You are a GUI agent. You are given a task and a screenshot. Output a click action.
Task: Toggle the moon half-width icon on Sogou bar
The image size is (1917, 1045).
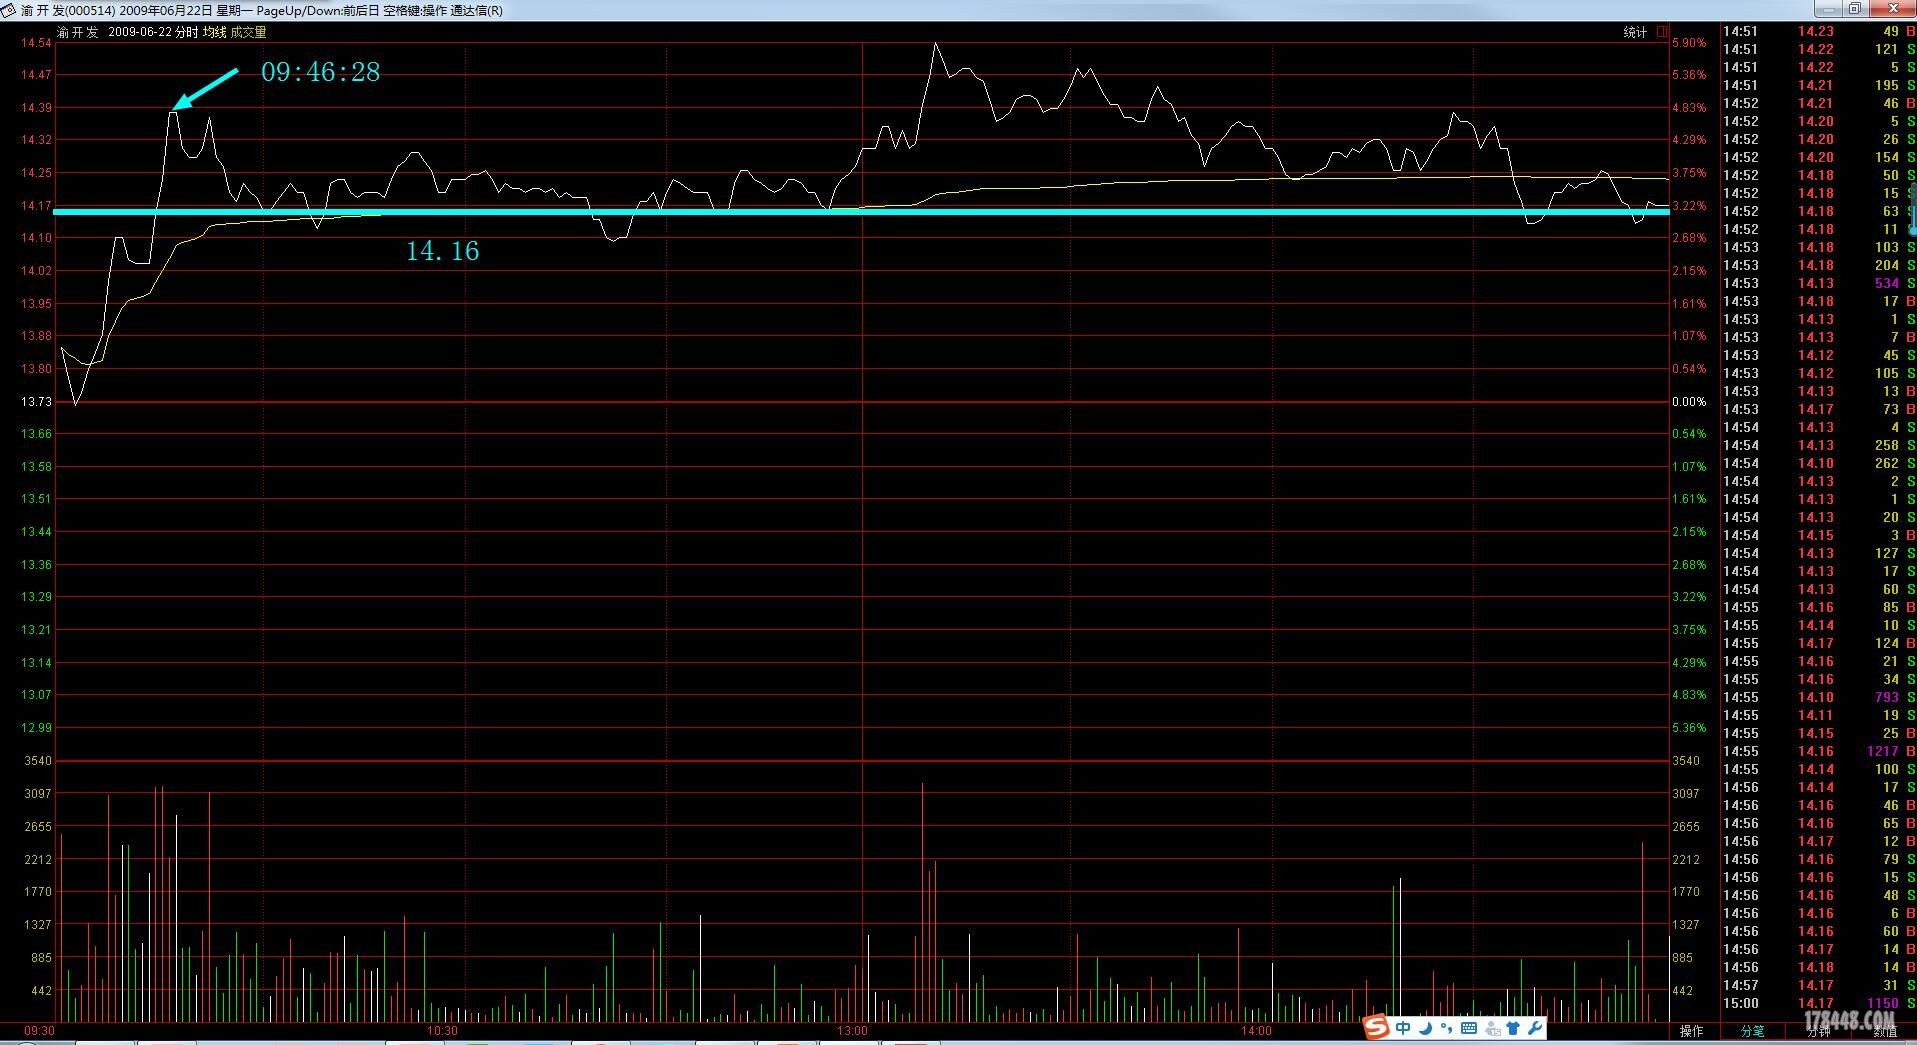coord(1426,1028)
